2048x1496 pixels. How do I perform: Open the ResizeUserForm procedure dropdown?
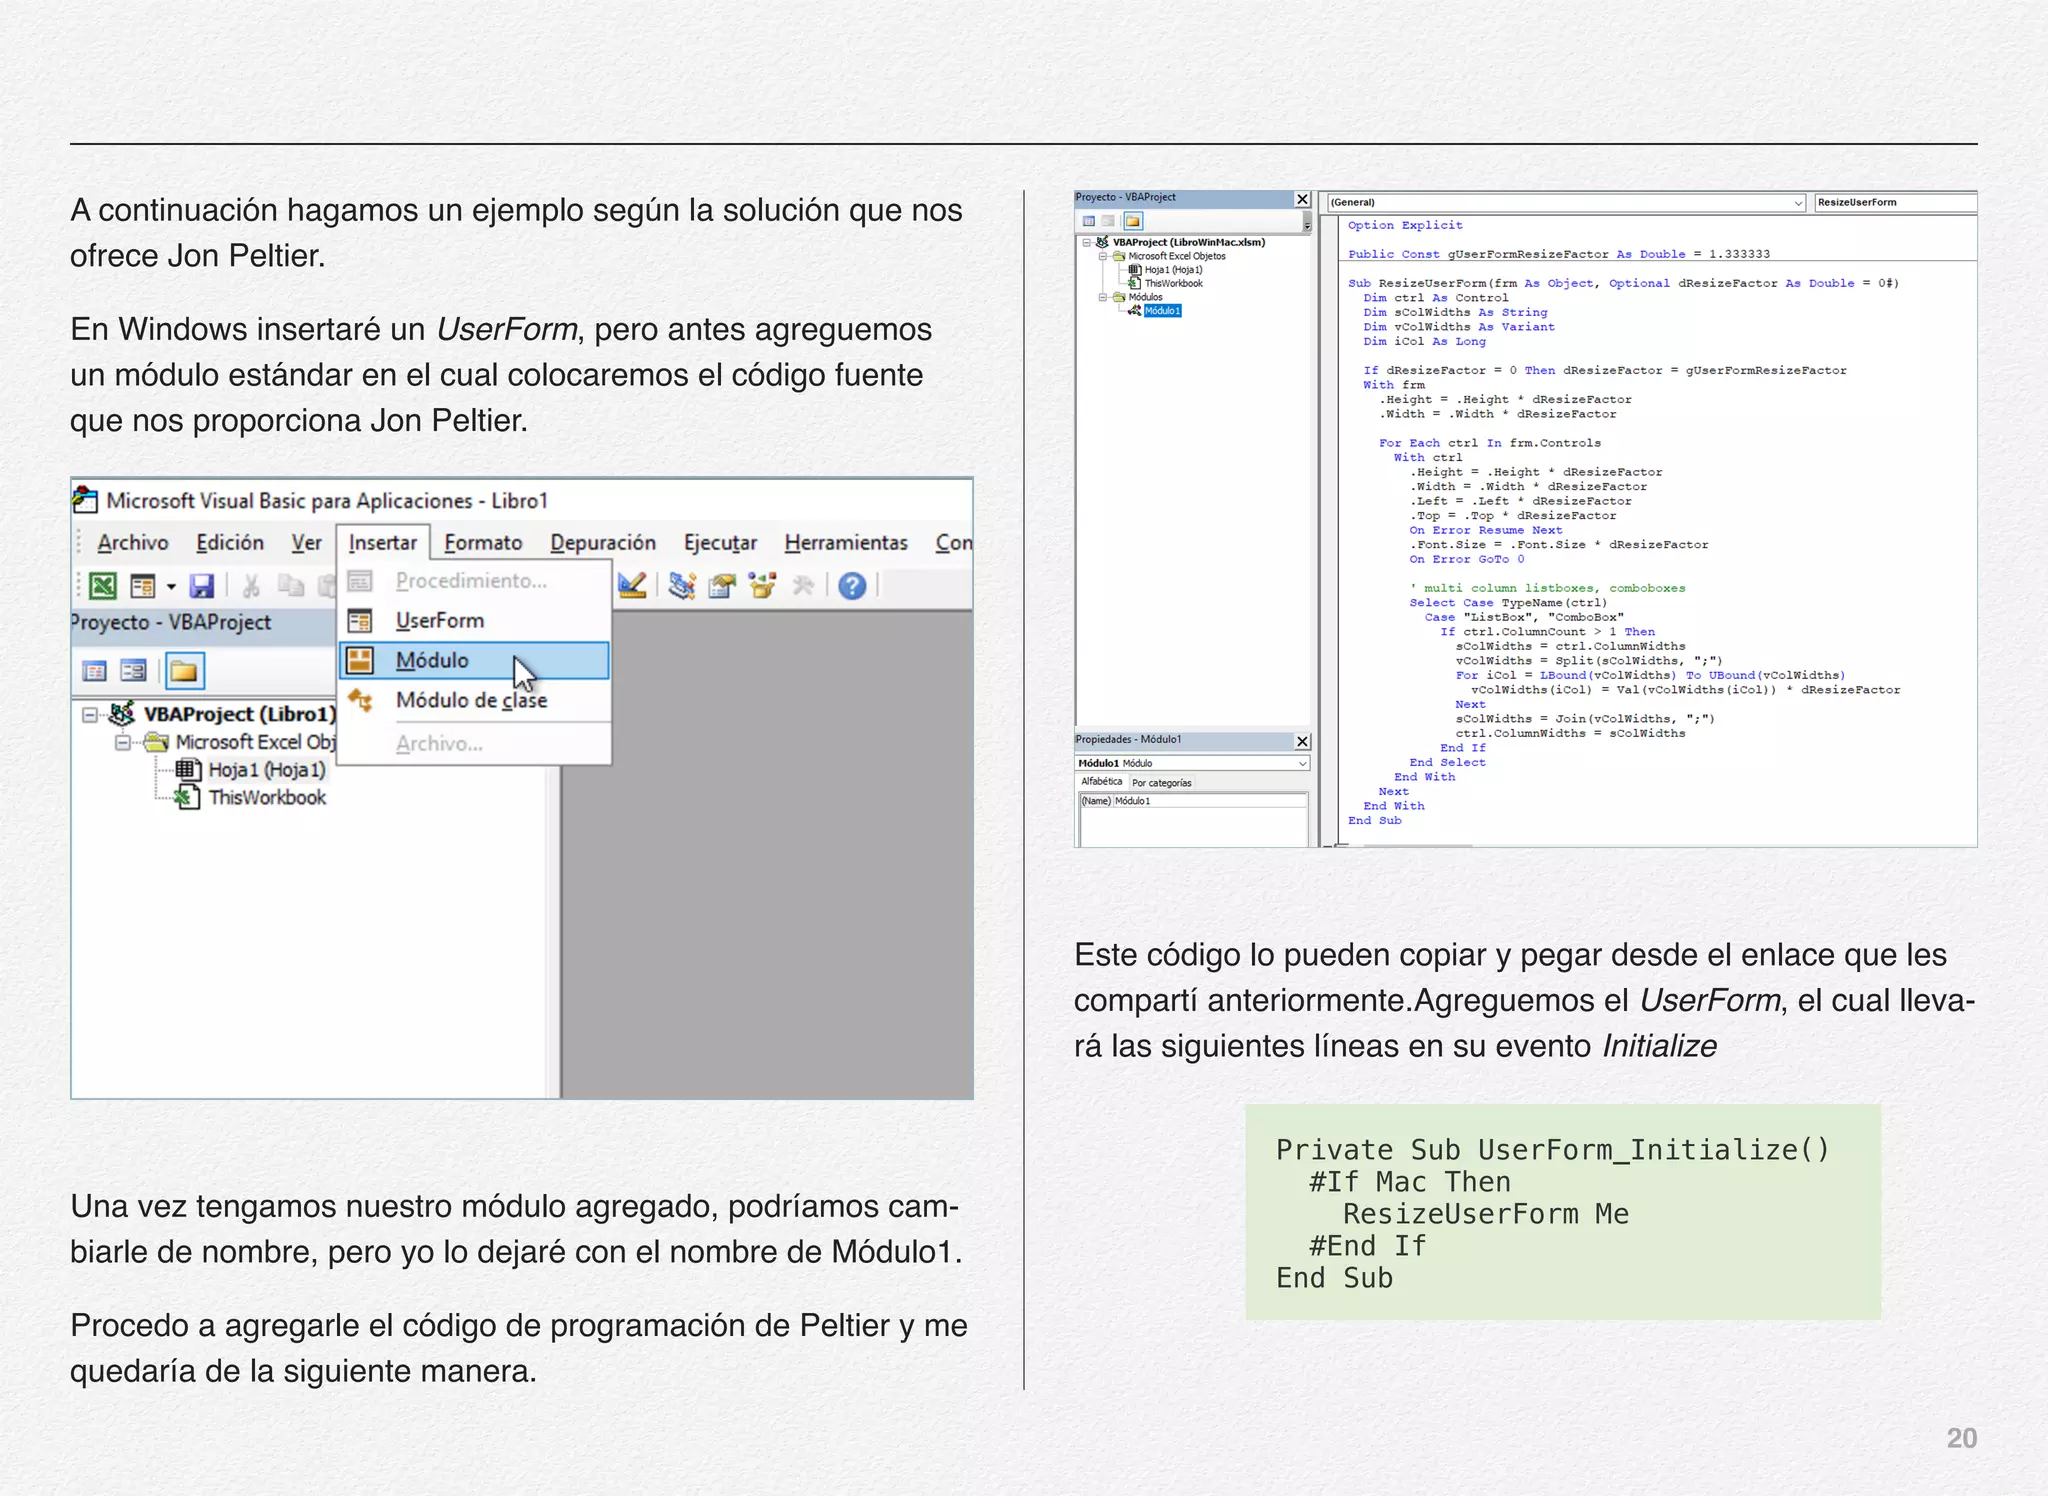click(1895, 203)
